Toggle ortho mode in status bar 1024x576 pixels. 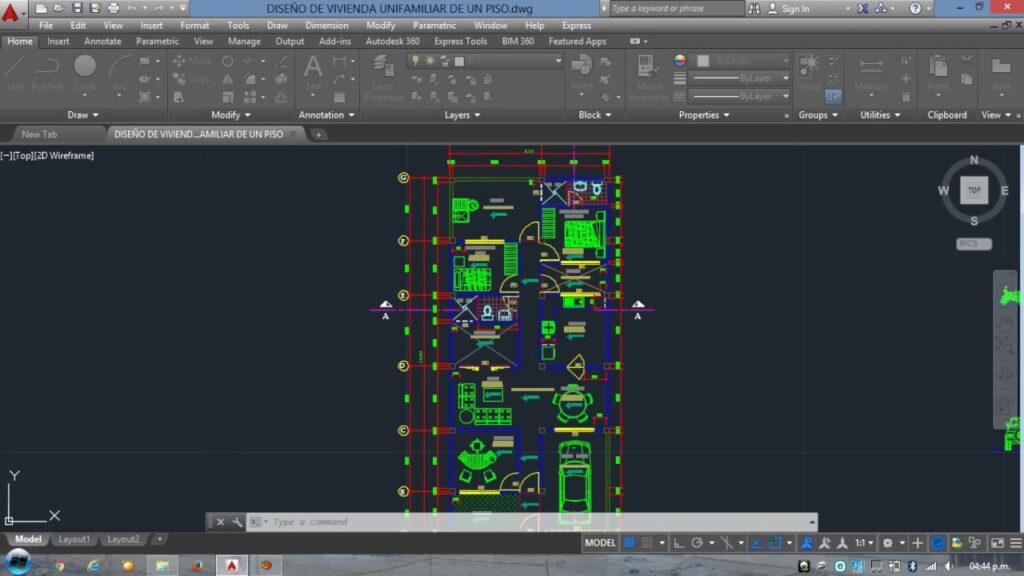tap(679, 543)
